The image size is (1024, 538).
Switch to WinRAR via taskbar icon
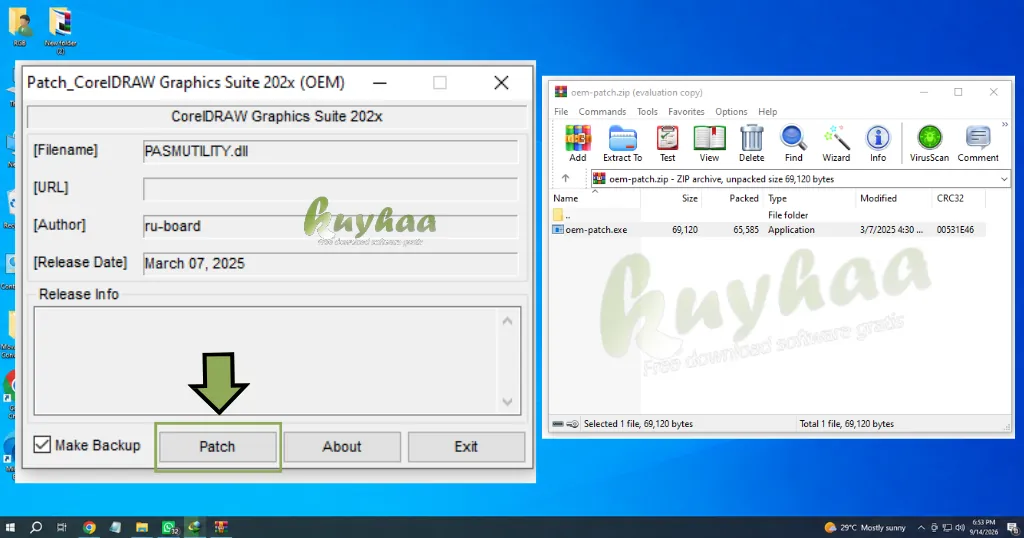click(x=221, y=528)
